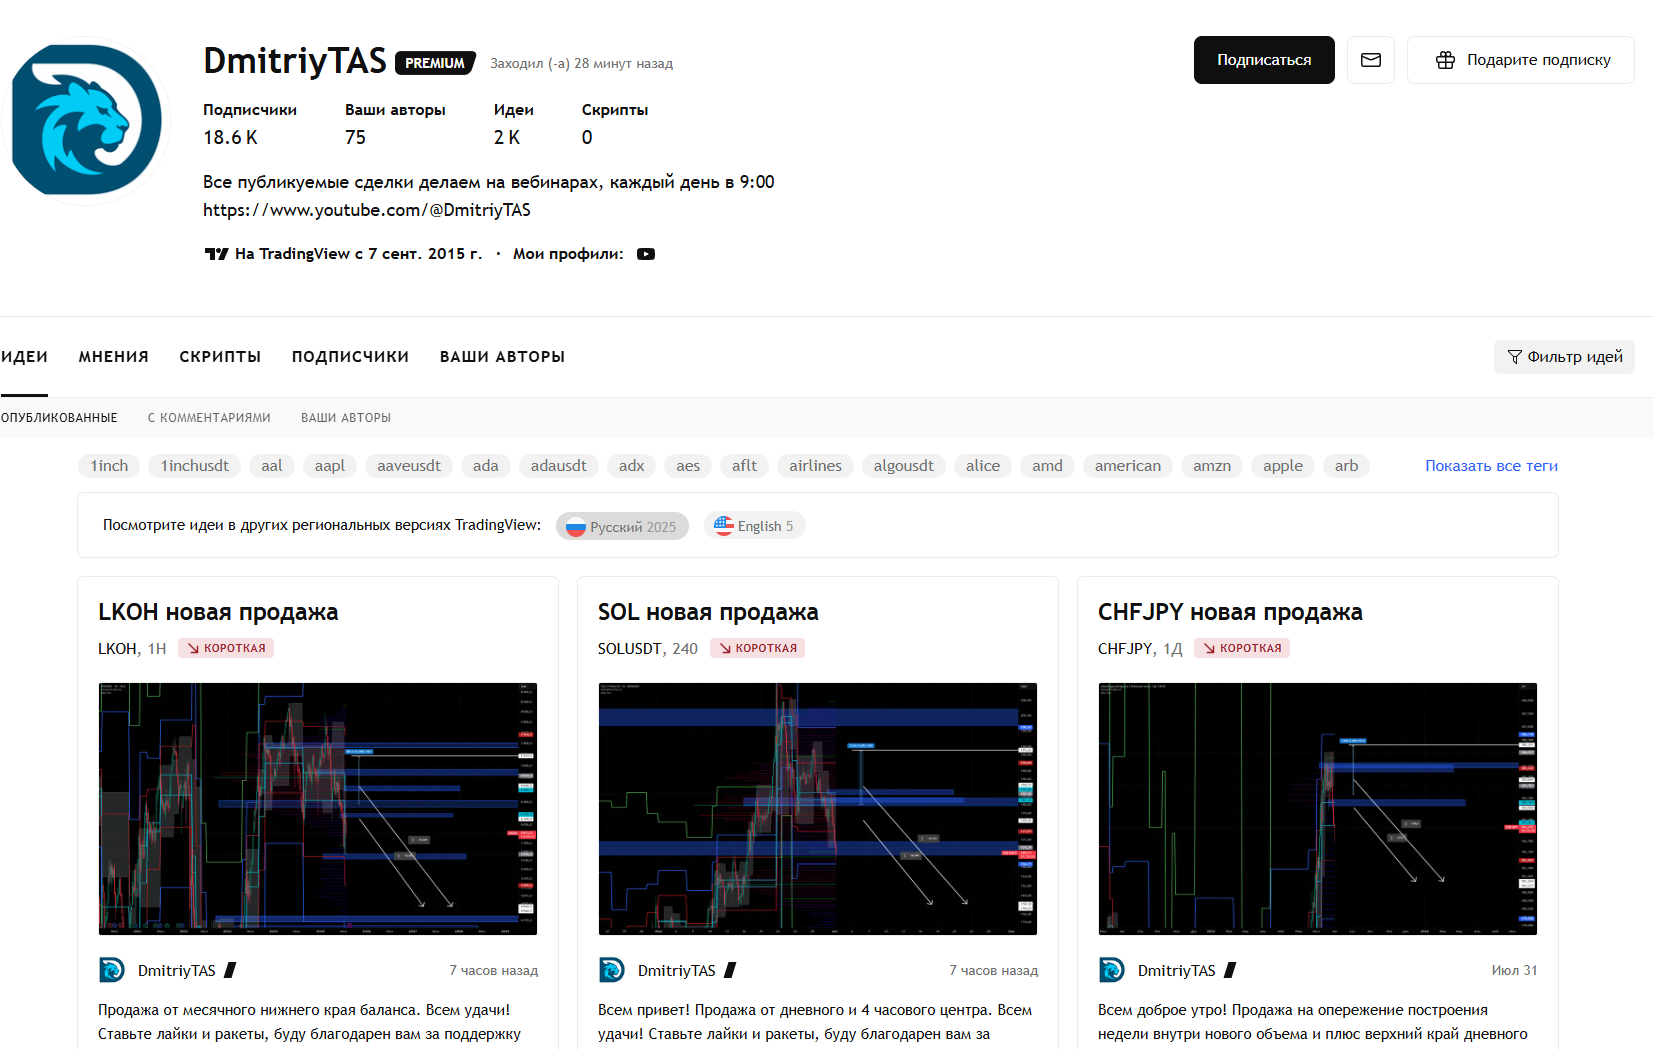
Task: Click the amzn tag
Action: (x=1212, y=466)
